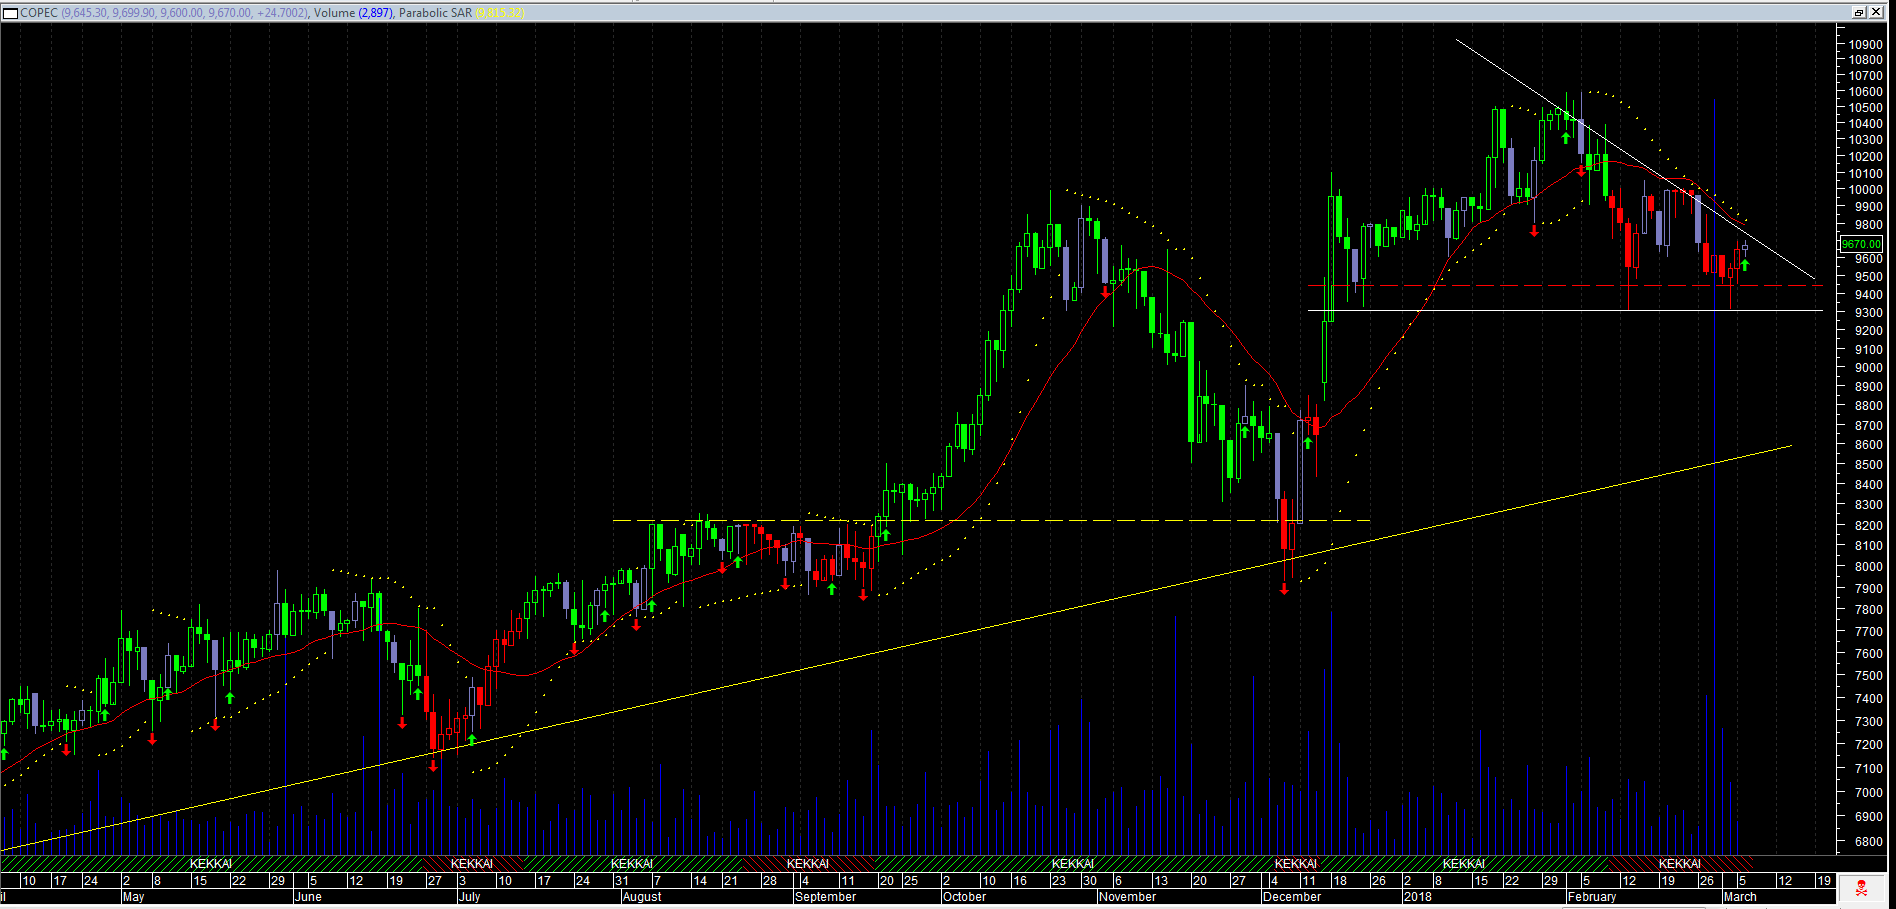
Task: Click the red skull icon button
Action: 1861,888
